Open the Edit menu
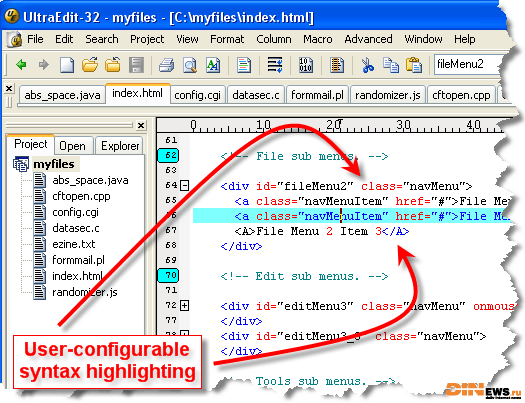 click(64, 39)
